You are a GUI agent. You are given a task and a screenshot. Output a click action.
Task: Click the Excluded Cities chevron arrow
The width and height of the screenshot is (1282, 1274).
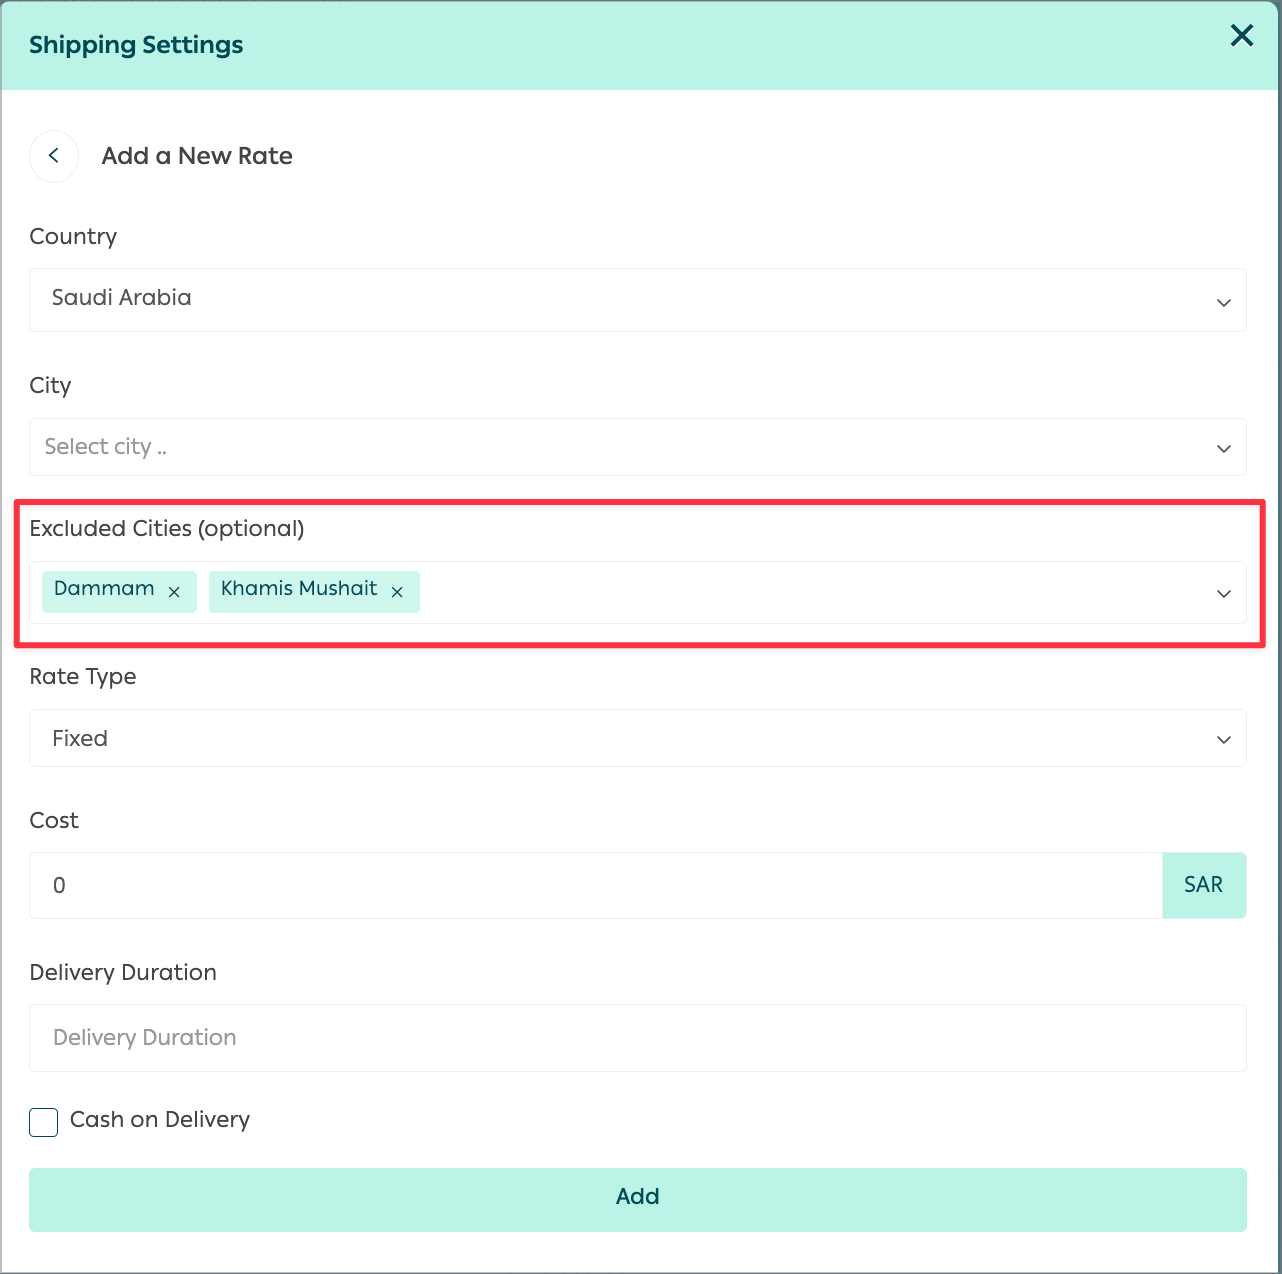point(1223,594)
